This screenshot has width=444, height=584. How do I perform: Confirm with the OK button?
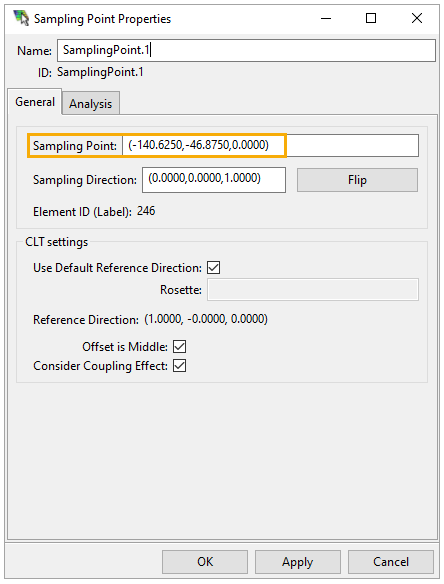[x=205, y=562]
